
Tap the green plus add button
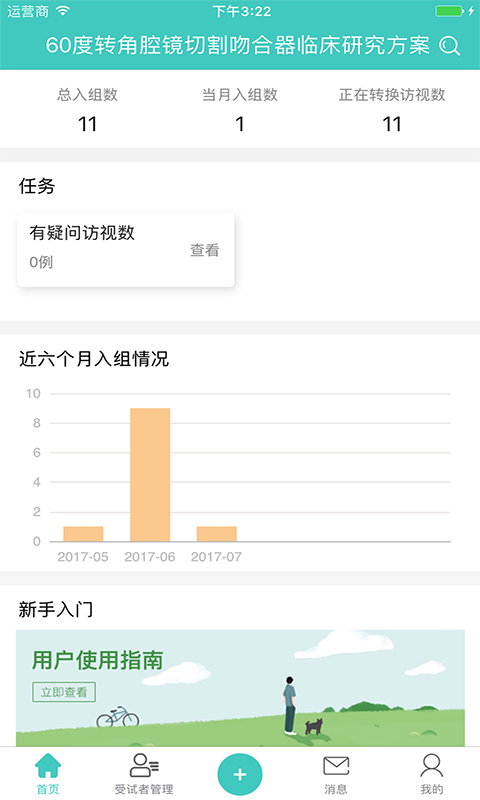pyautogui.click(x=240, y=774)
